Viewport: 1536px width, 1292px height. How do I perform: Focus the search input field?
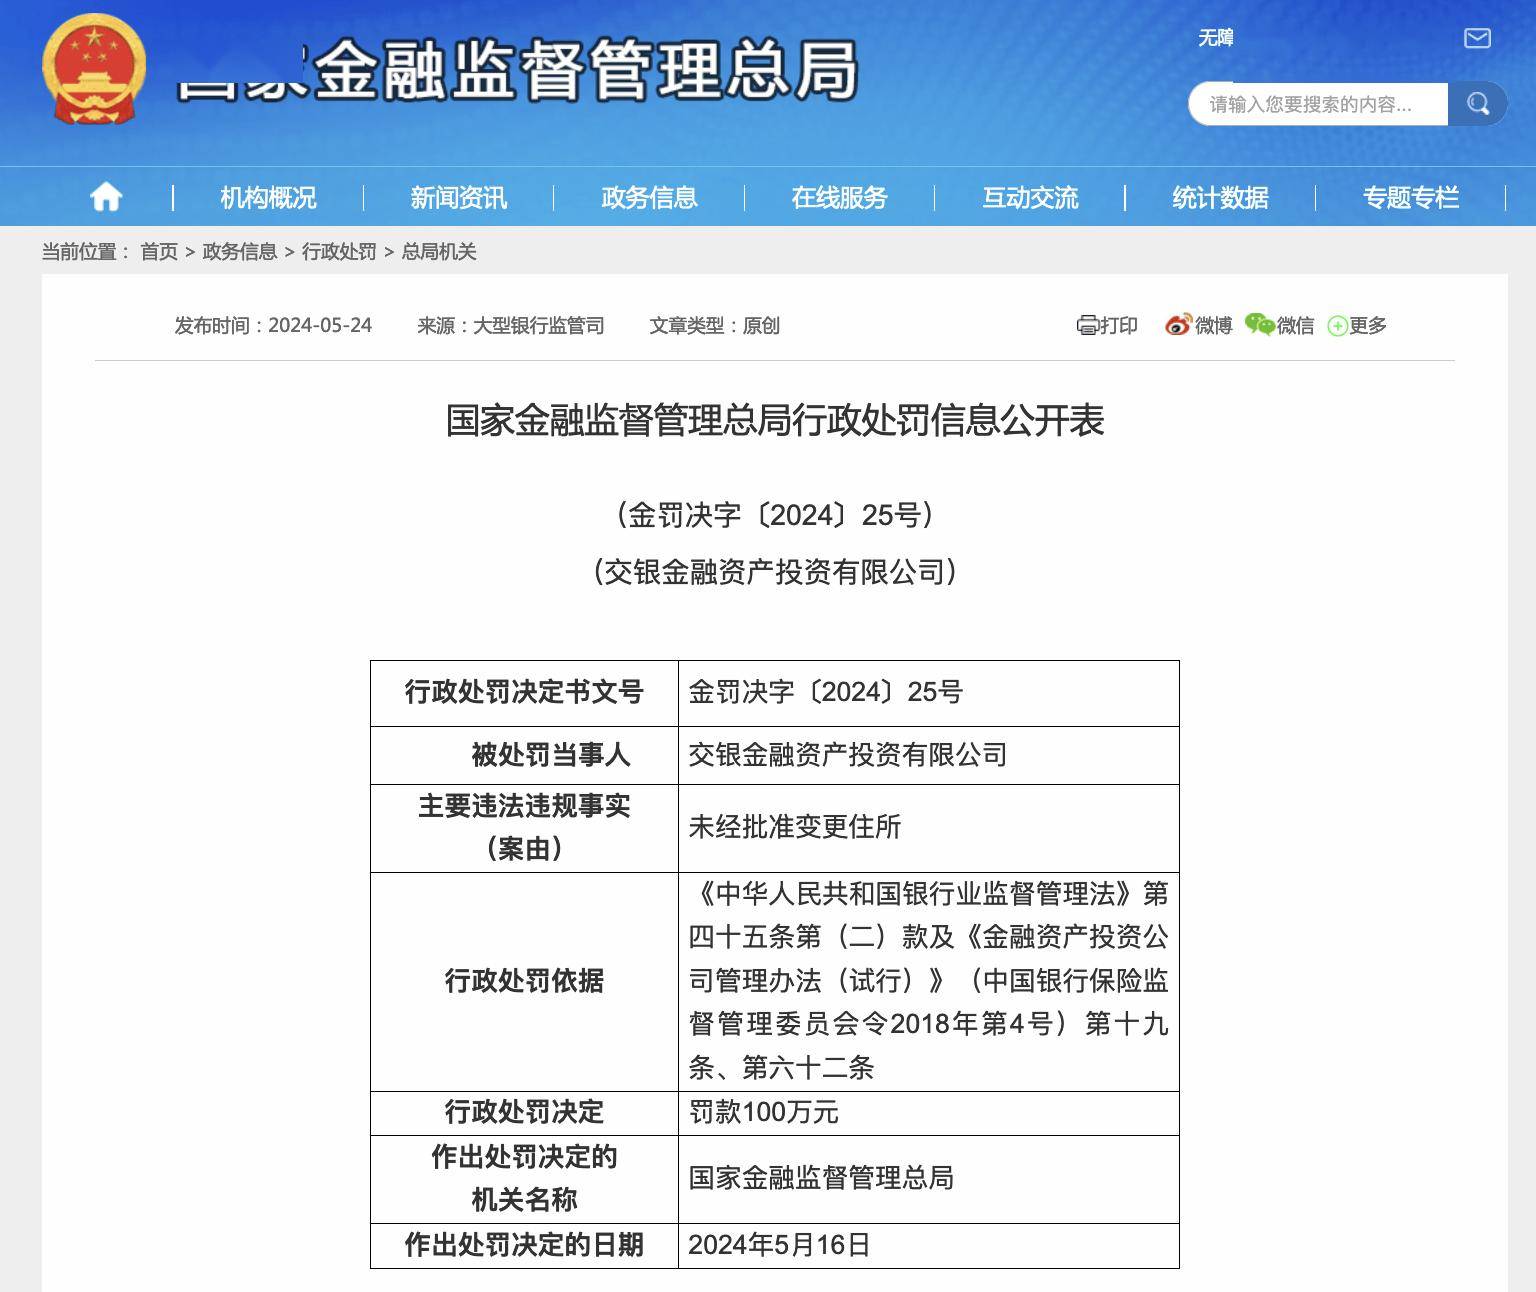pos(1318,104)
